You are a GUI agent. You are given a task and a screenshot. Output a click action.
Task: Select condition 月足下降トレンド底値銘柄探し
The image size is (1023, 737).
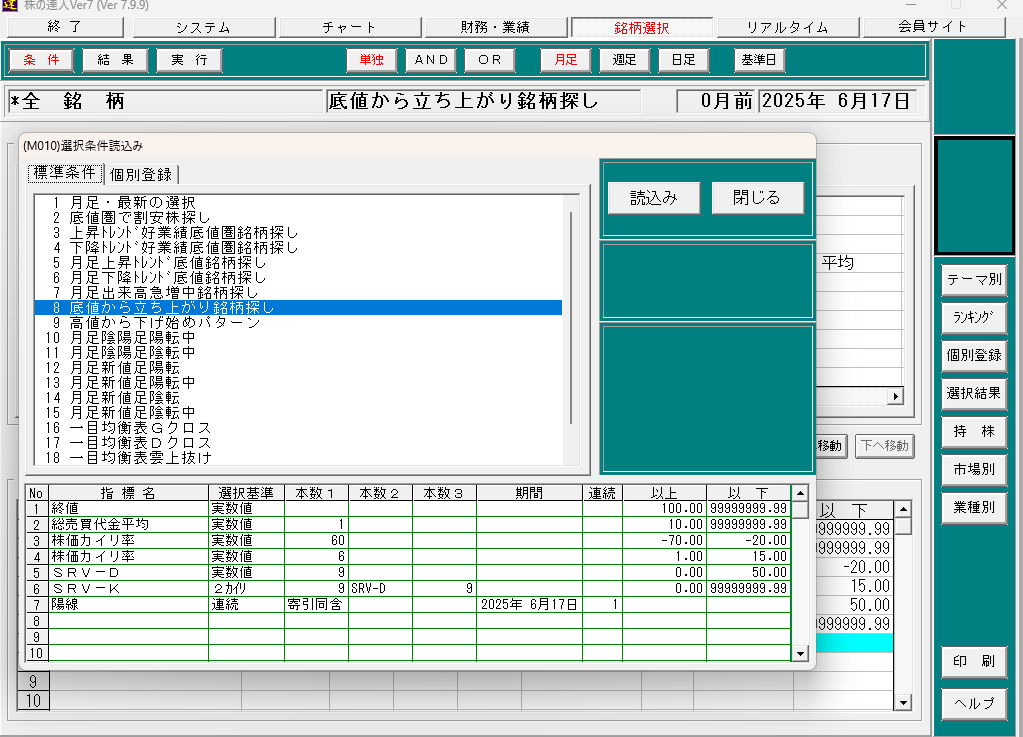click(x=298, y=278)
